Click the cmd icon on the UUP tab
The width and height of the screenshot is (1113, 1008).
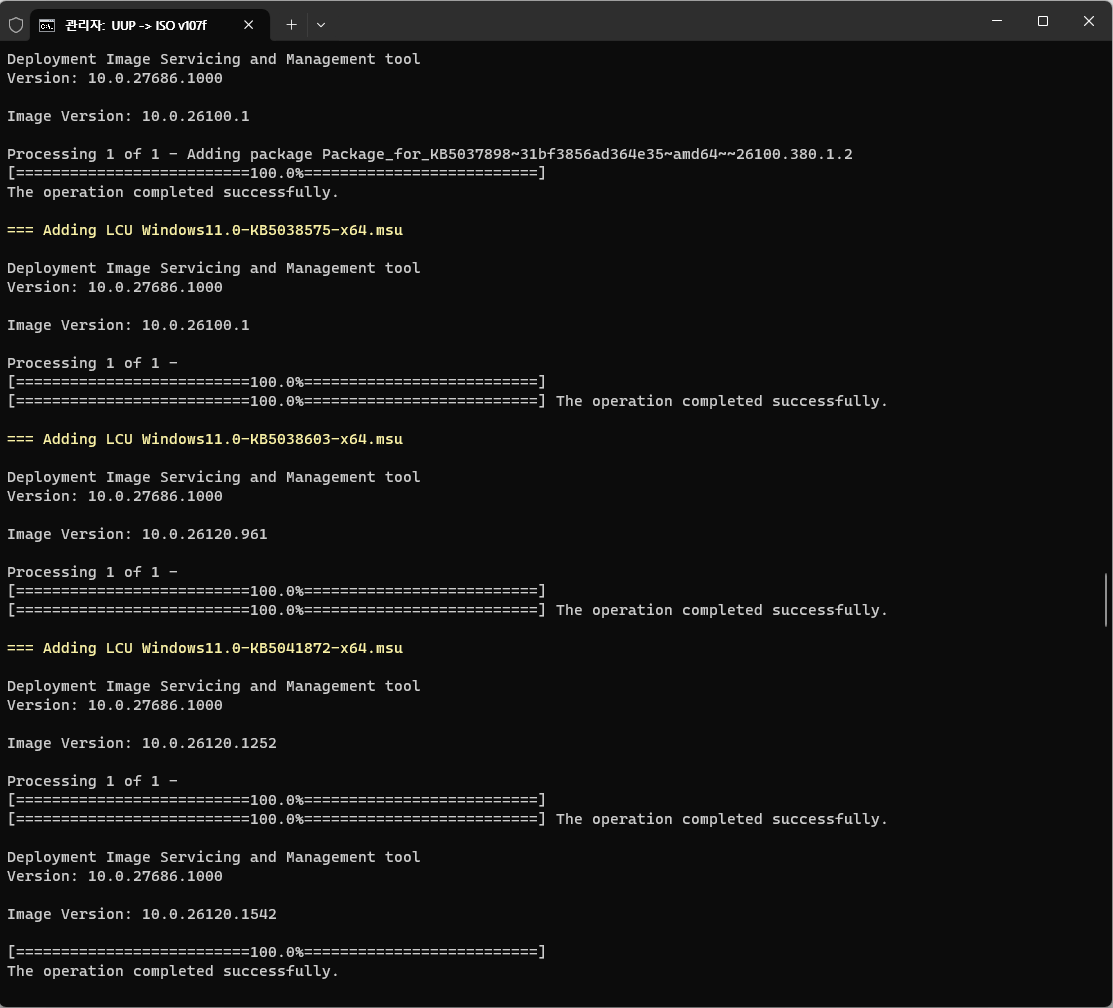point(47,26)
